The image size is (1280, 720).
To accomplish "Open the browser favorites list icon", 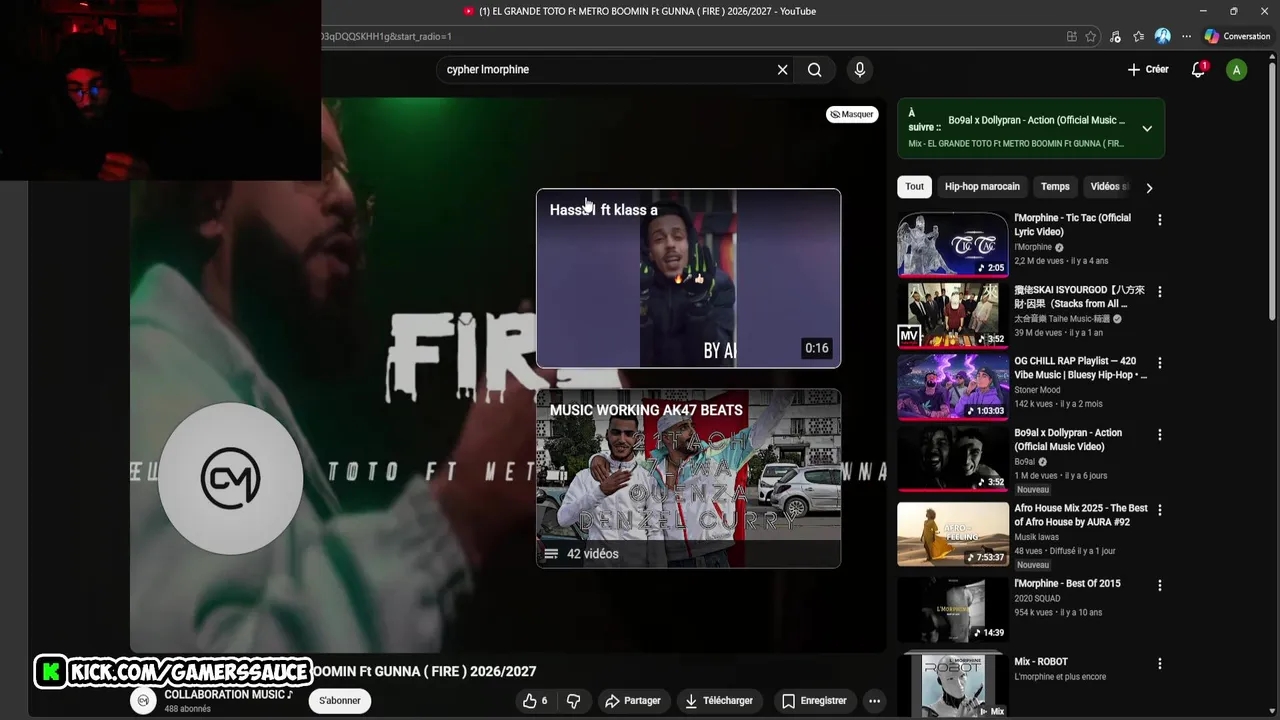I will [x=1138, y=36].
